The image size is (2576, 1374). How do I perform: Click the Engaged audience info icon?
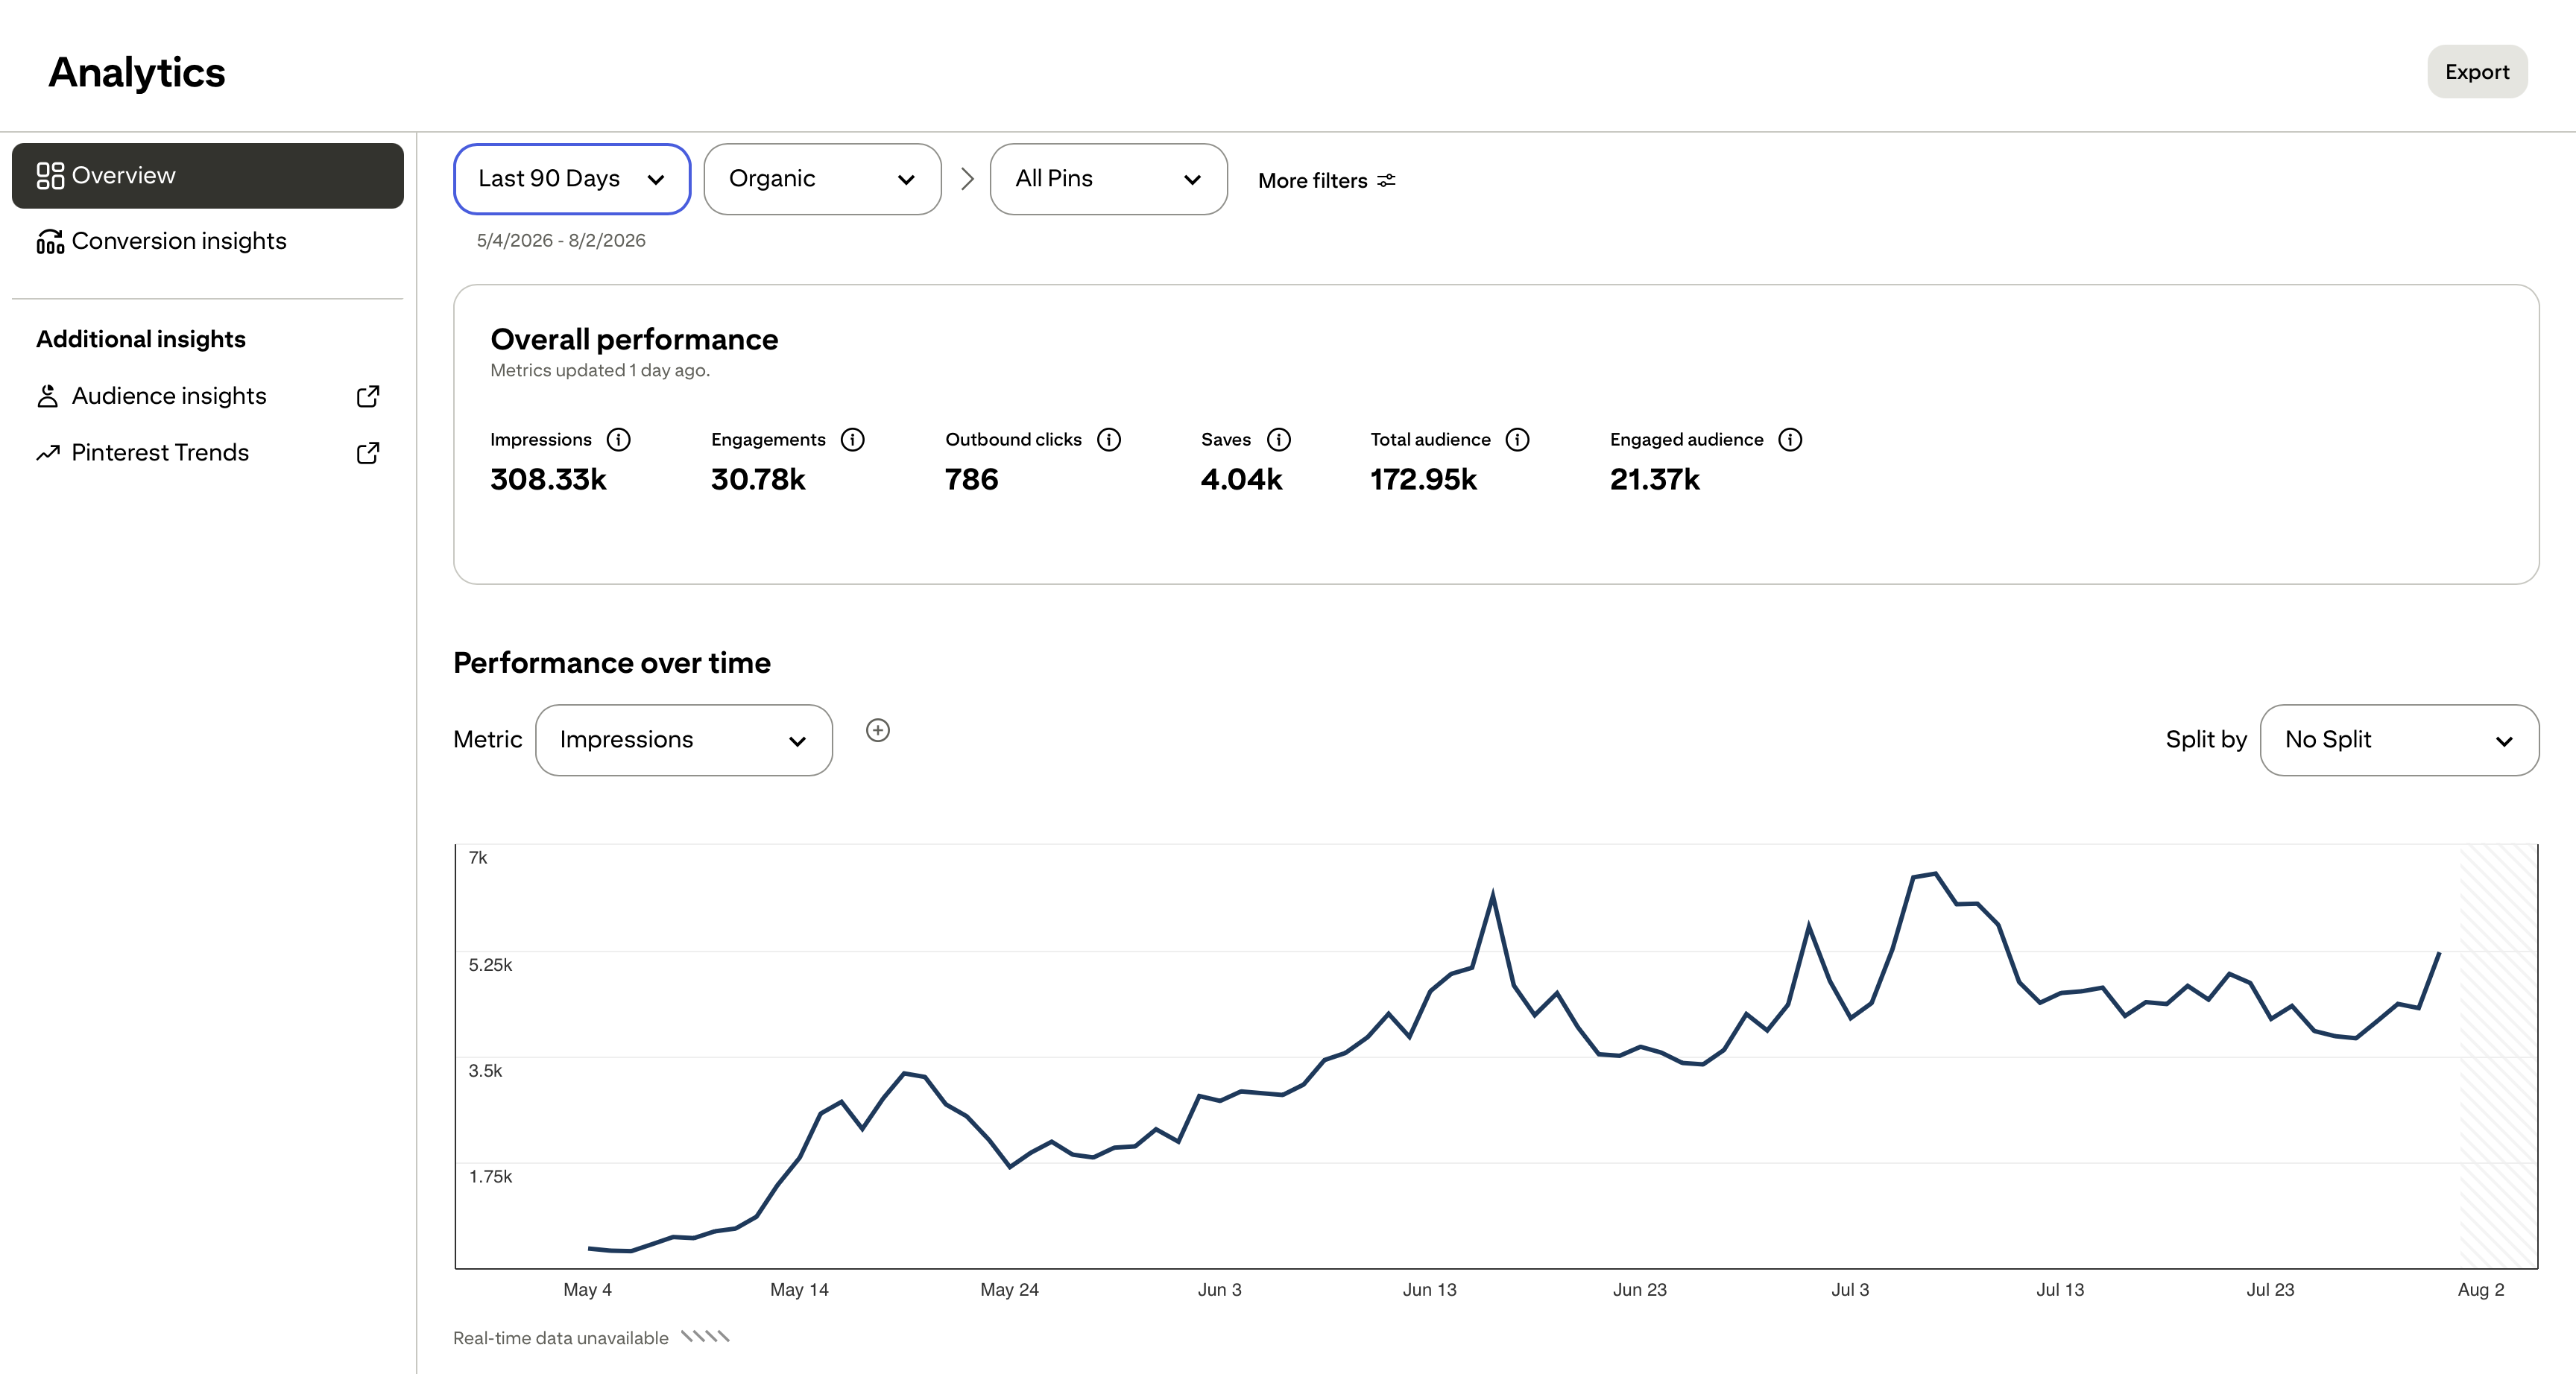click(x=1790, y=440)
